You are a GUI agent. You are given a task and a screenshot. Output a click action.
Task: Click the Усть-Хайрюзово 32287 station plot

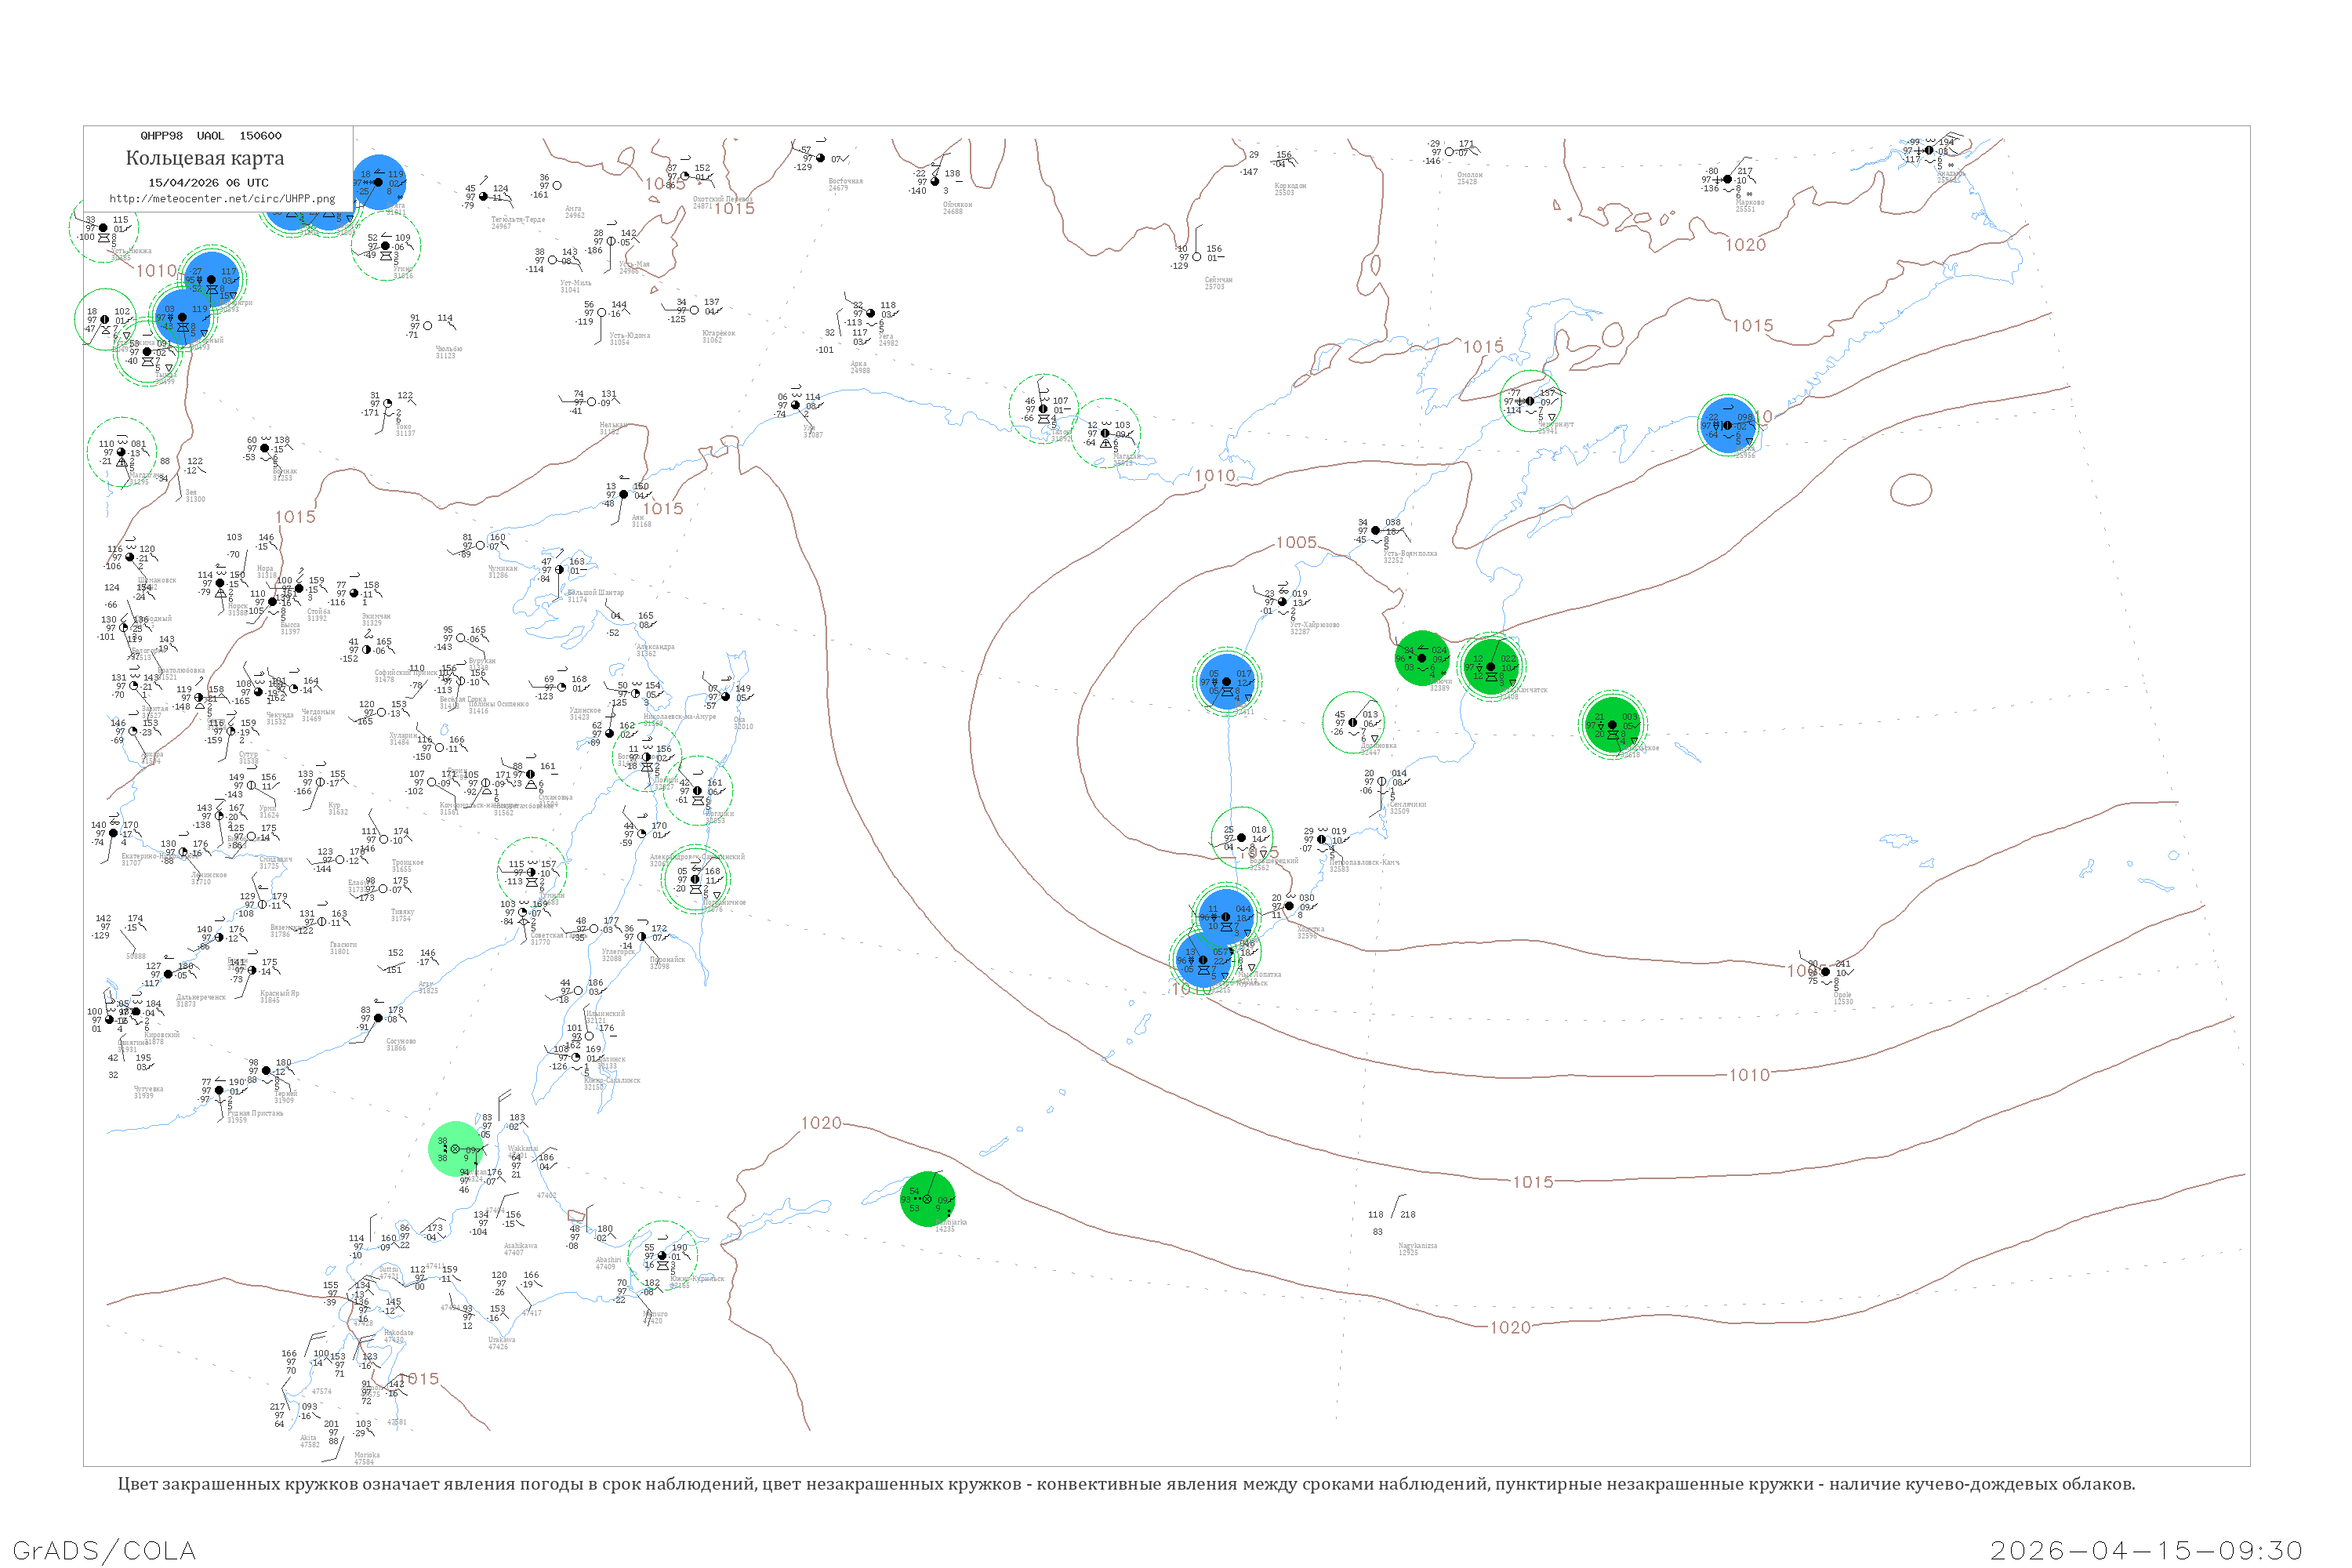coord(1283,602)
